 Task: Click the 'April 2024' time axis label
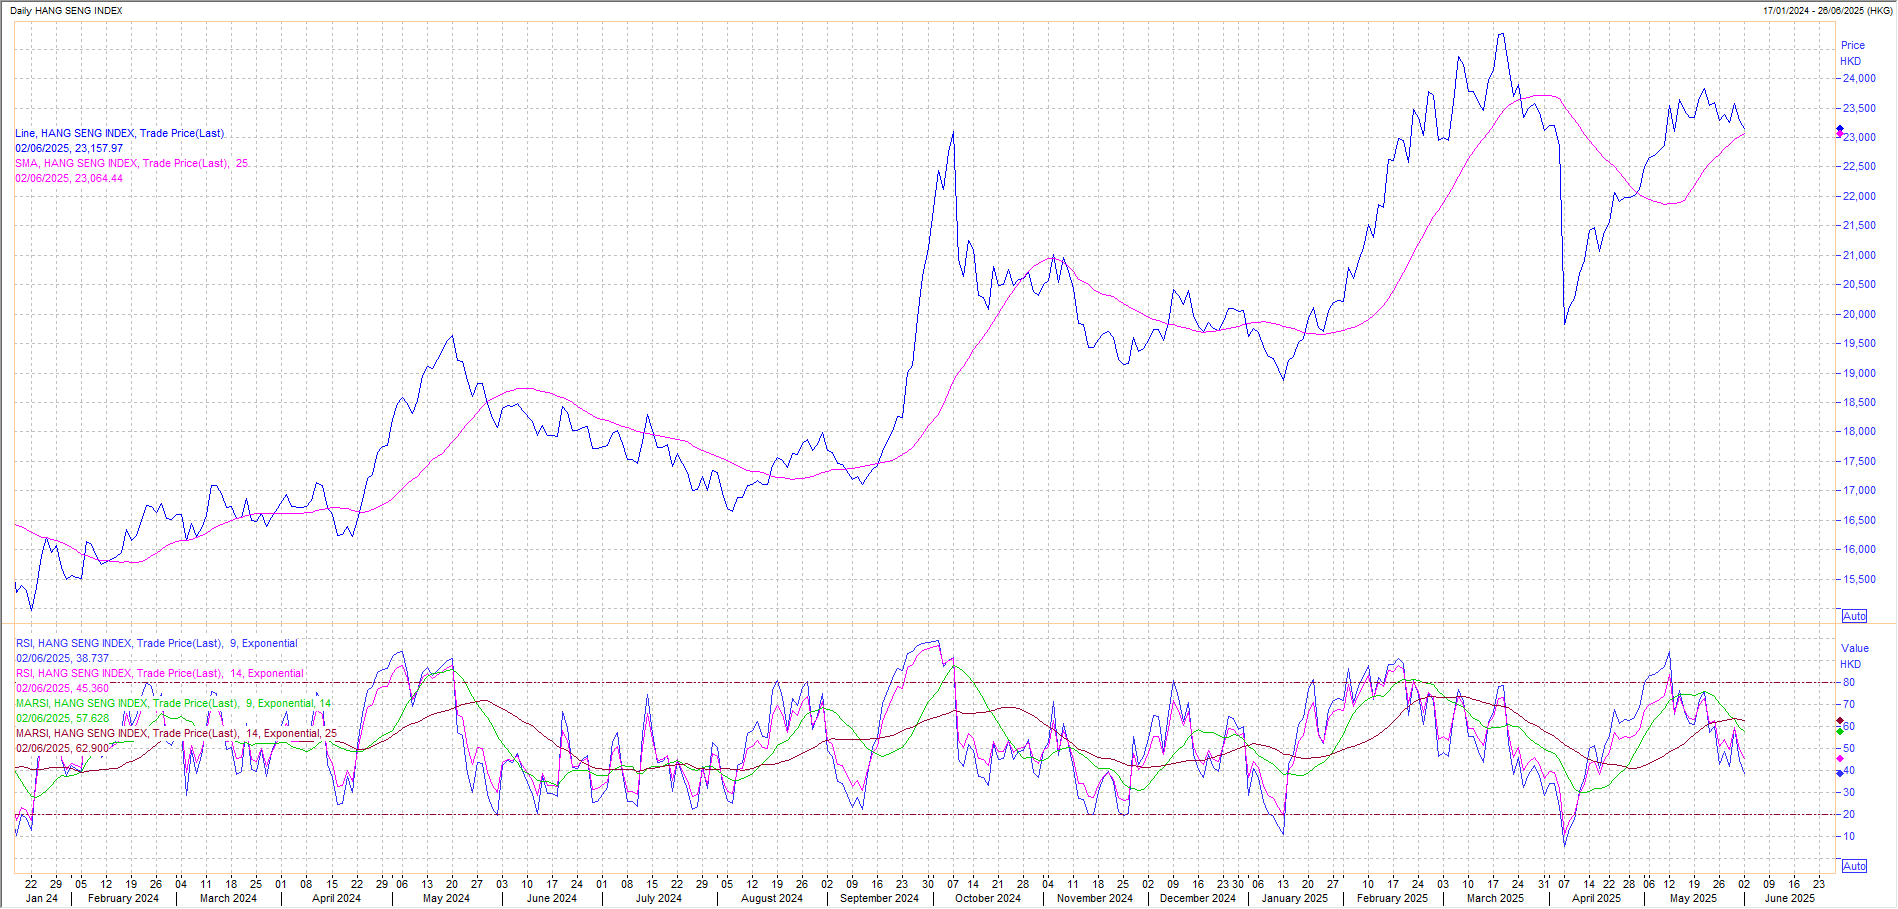click(336, 898)
